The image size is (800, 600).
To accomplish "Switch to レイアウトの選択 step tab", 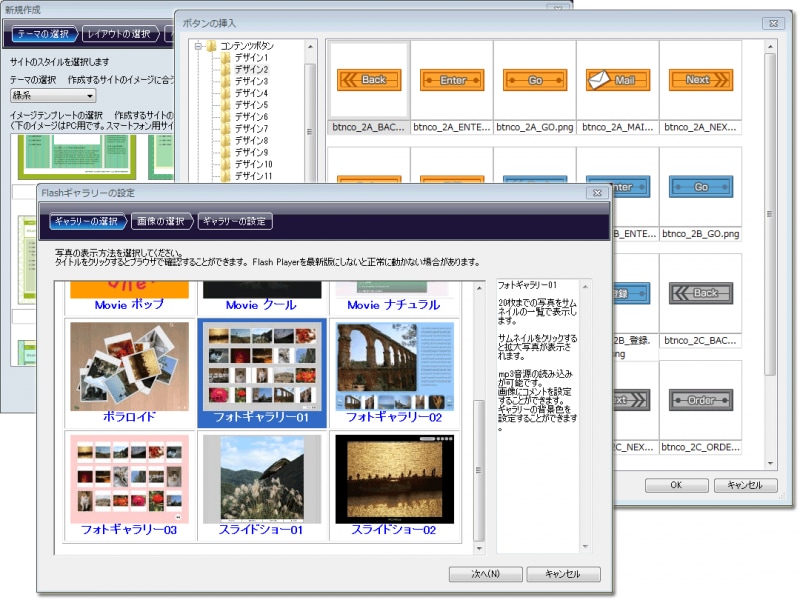I will coord(119,34).
